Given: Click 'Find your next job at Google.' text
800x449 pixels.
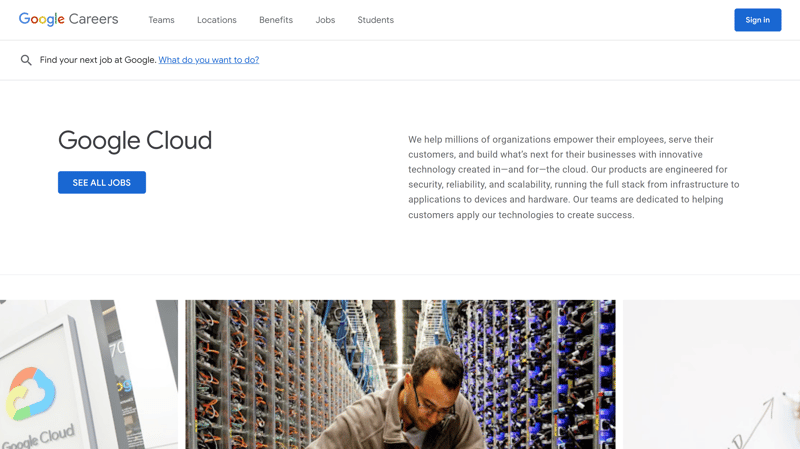Looking at the screenshot, I should pos(98,60).
